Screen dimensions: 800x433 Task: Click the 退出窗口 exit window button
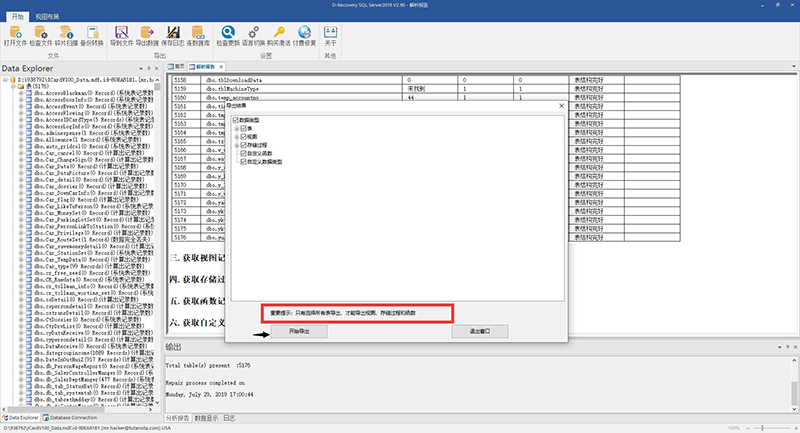click(480, 332)
